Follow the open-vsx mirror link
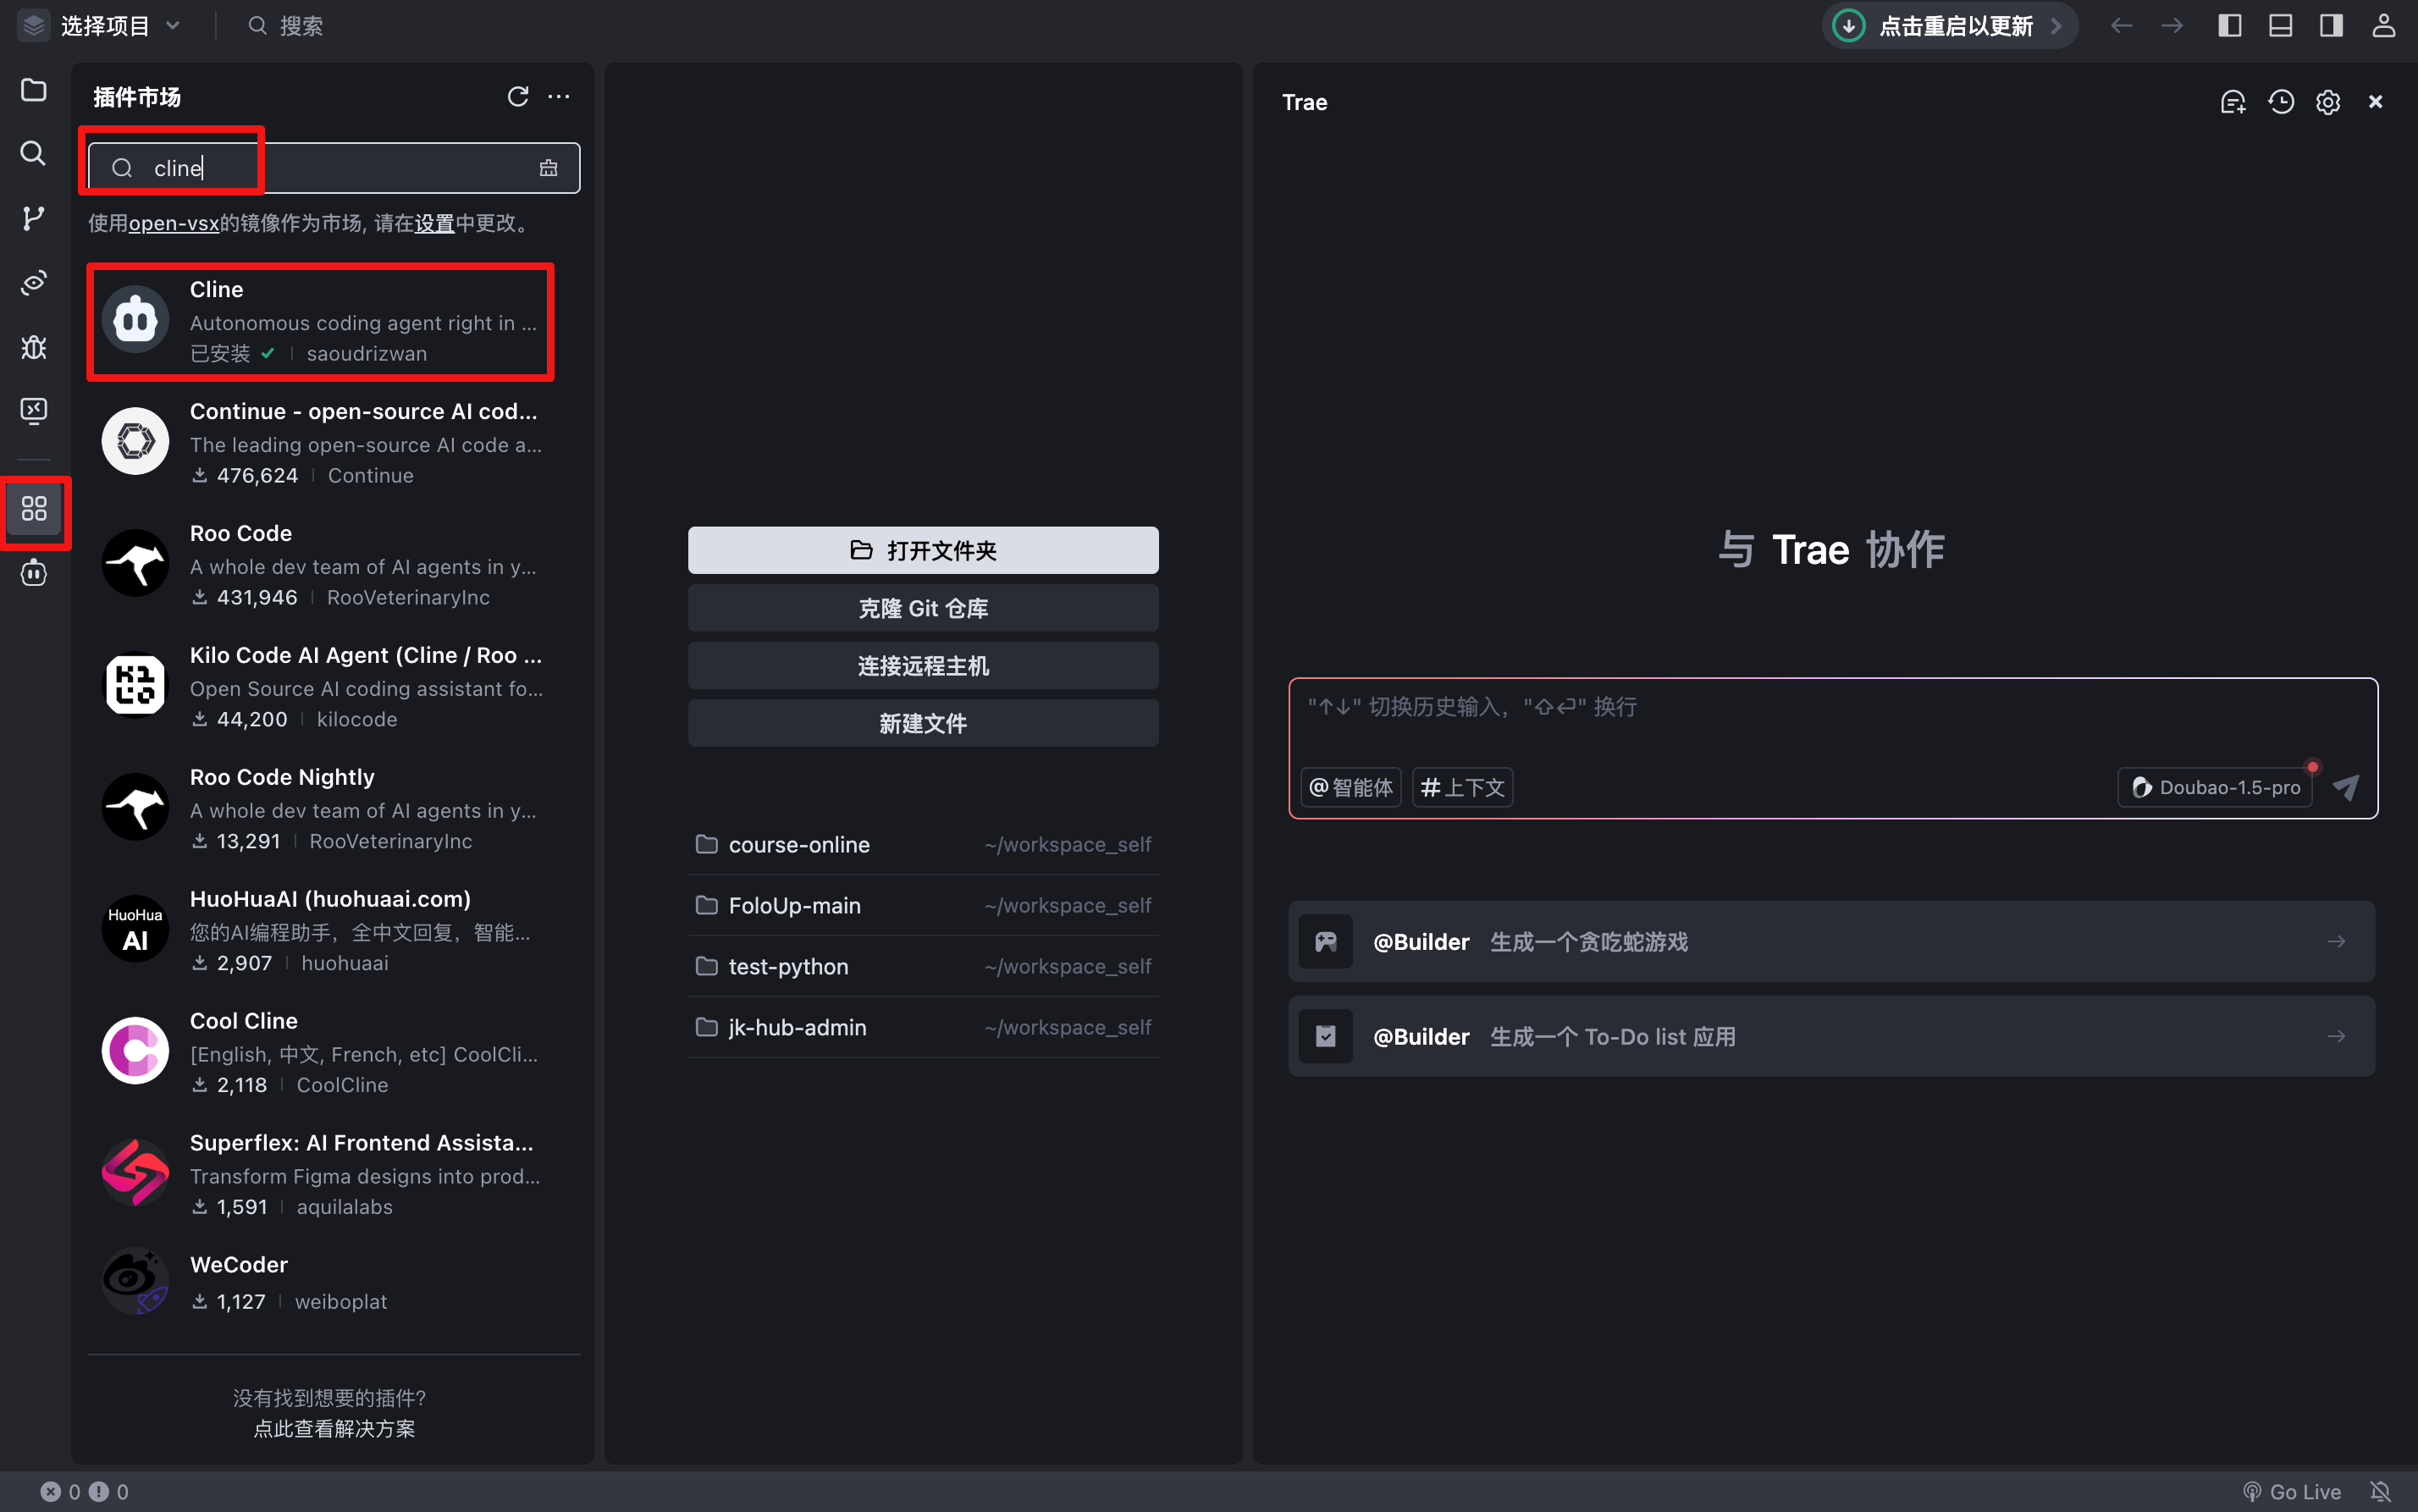Screen dimensions: 2418x1512 point(174,223)
